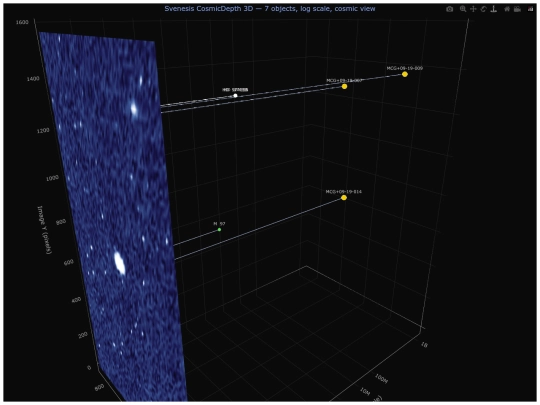Click the '1000' Y-axis tick label

(52, 178)
